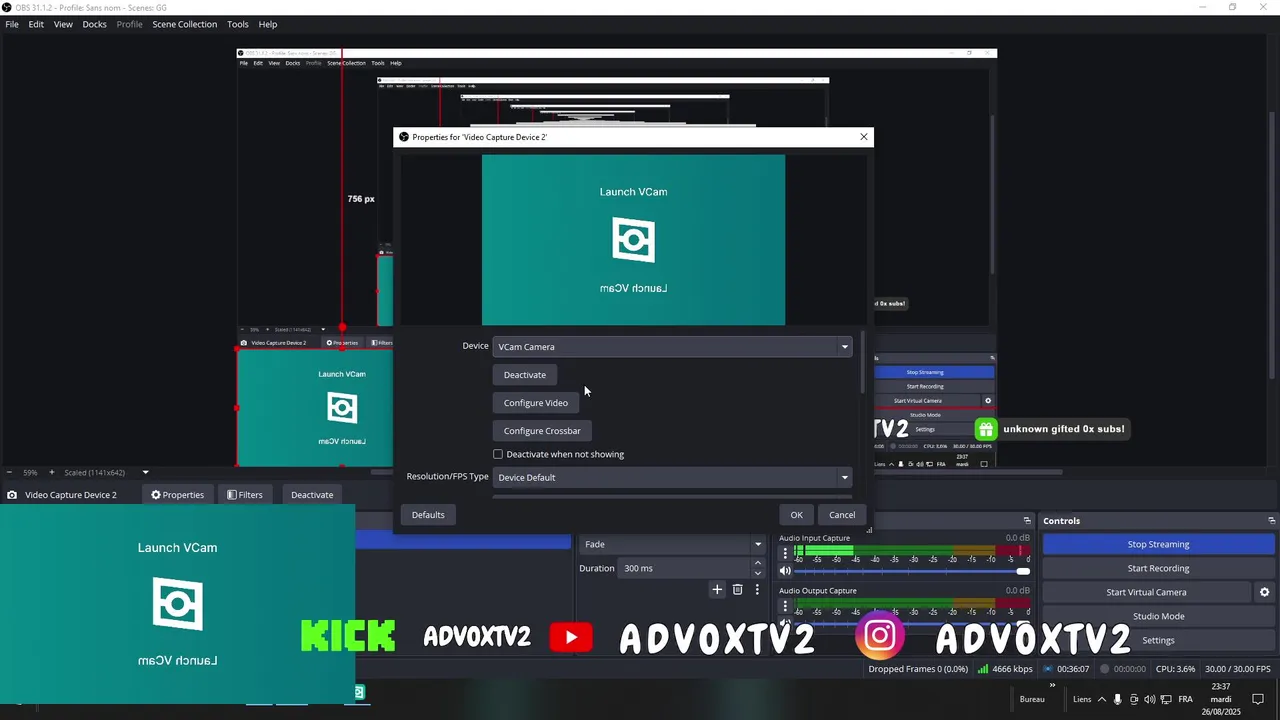
Task: Zoom in the preview with plus icon
Action: coord(52,473)
